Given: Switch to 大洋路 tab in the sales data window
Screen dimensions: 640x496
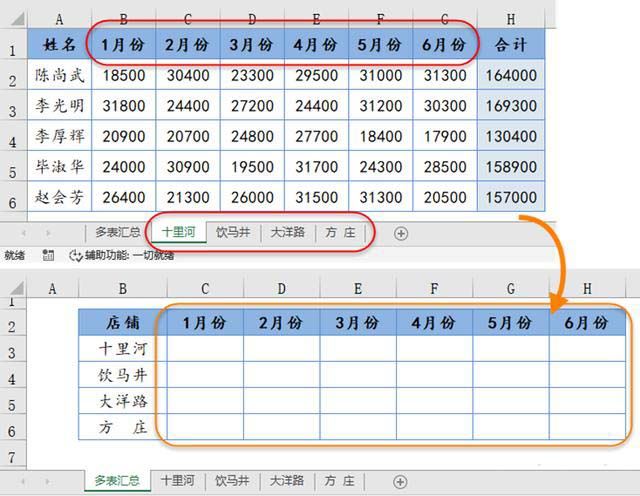Looking at the screenshot, I should click(288, 232).
